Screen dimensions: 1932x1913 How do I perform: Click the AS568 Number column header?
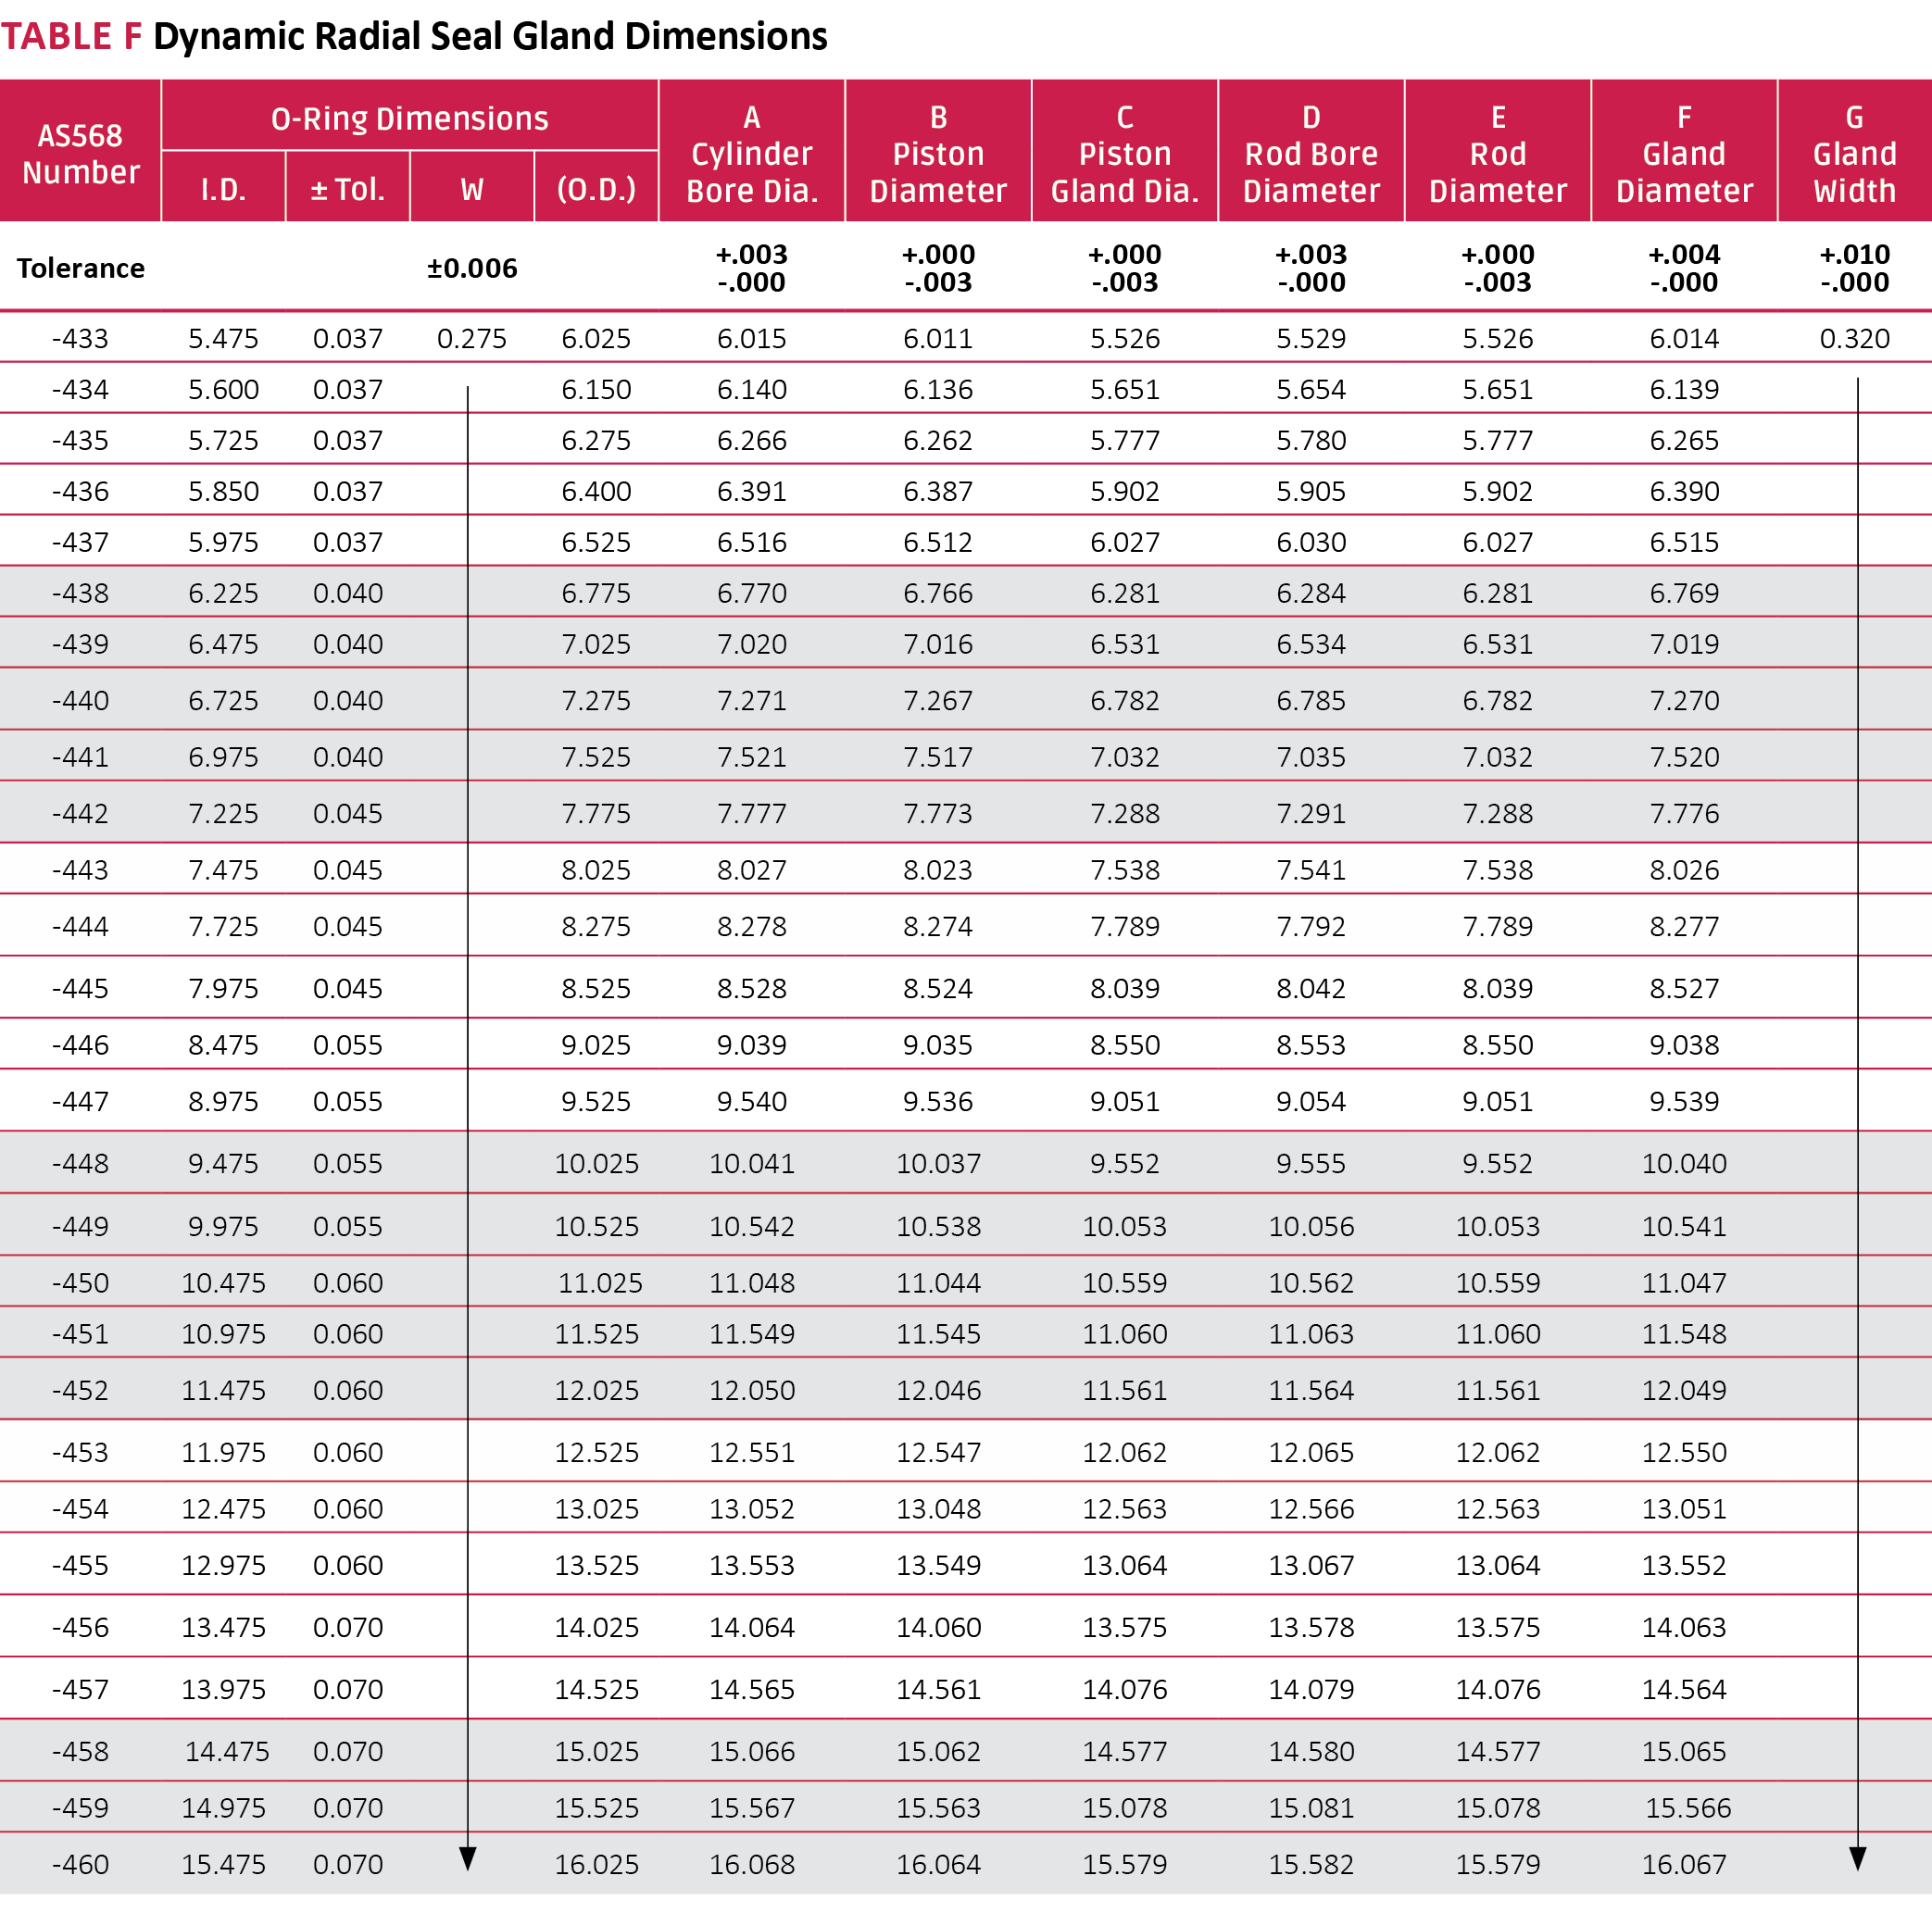coord(80,153)
